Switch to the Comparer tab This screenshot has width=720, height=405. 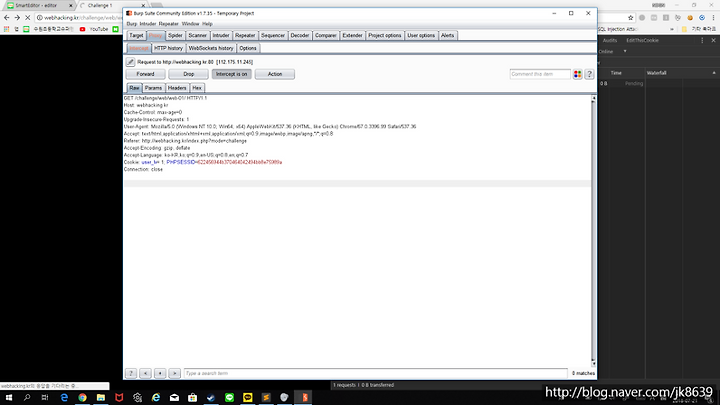[326, 35]
